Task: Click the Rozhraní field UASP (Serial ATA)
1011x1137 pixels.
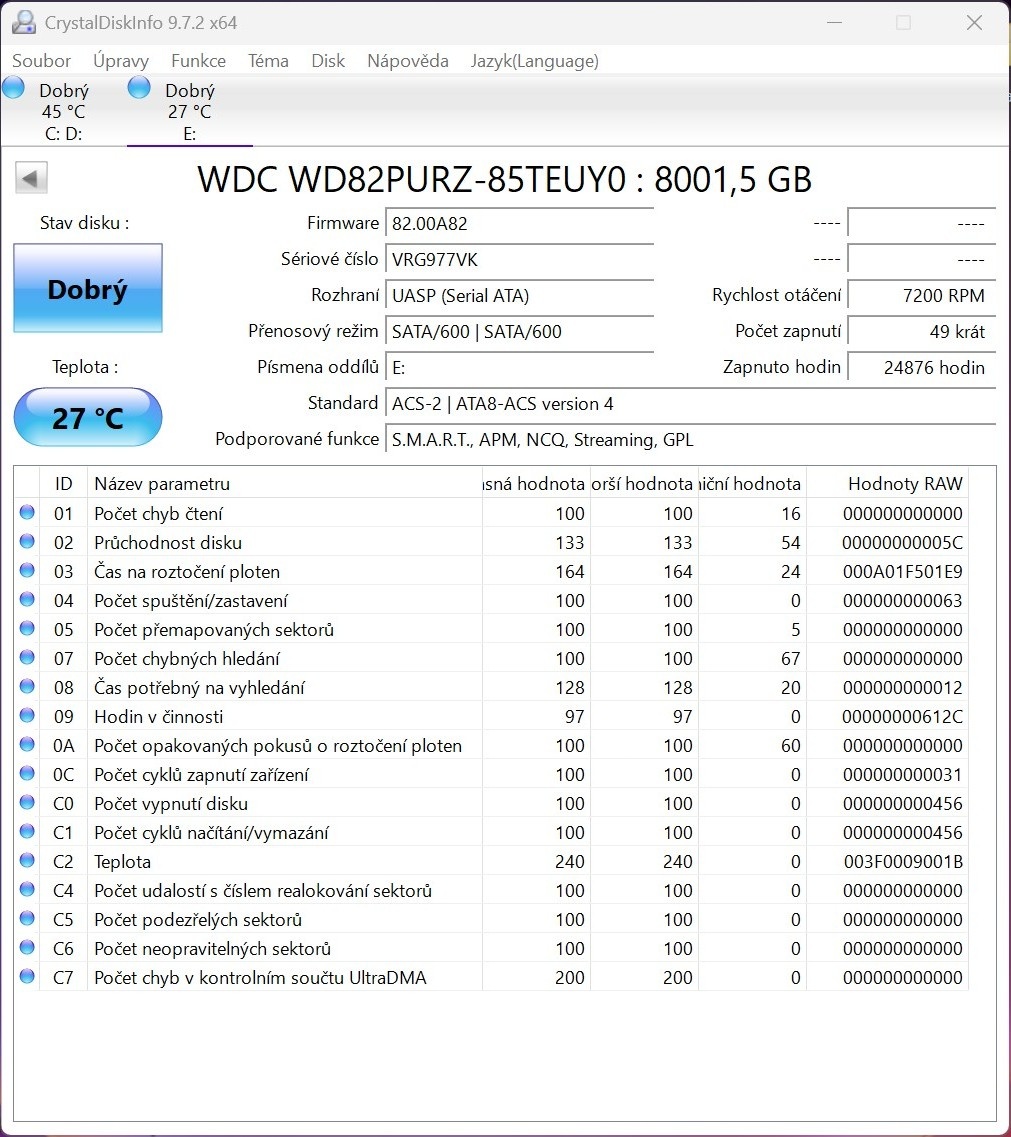Action: (x=519, y=295)
